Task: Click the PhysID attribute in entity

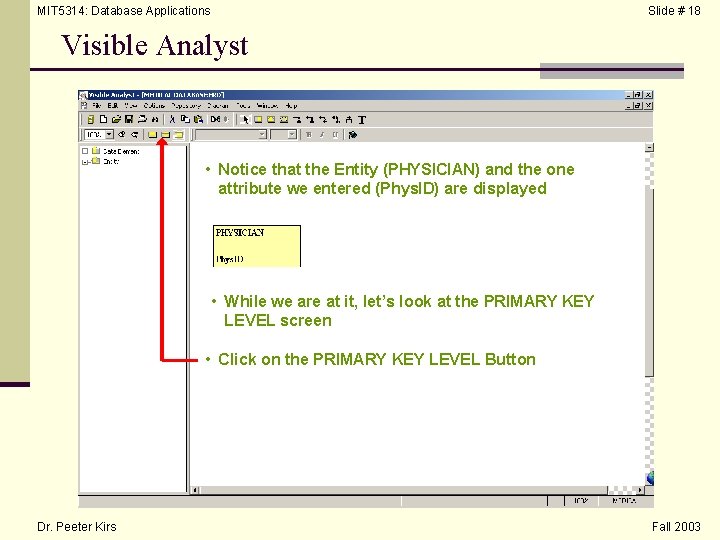Action: tap(230, 259)
